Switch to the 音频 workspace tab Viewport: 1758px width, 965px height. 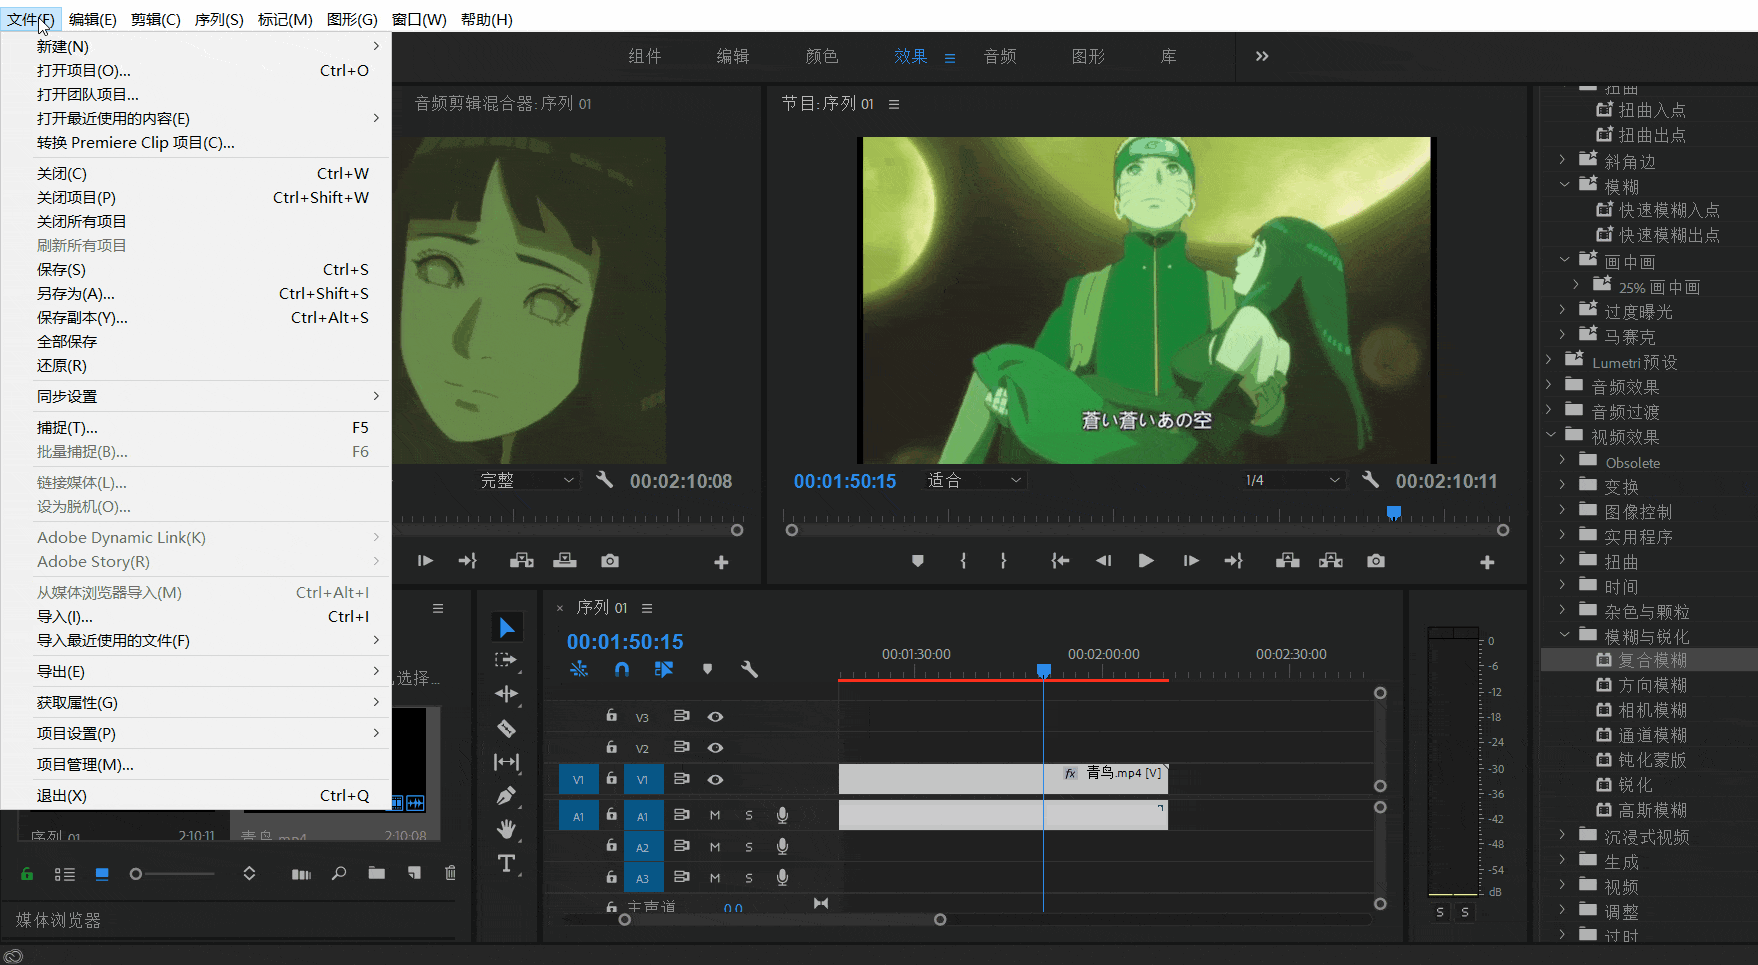tap(999, 56)
